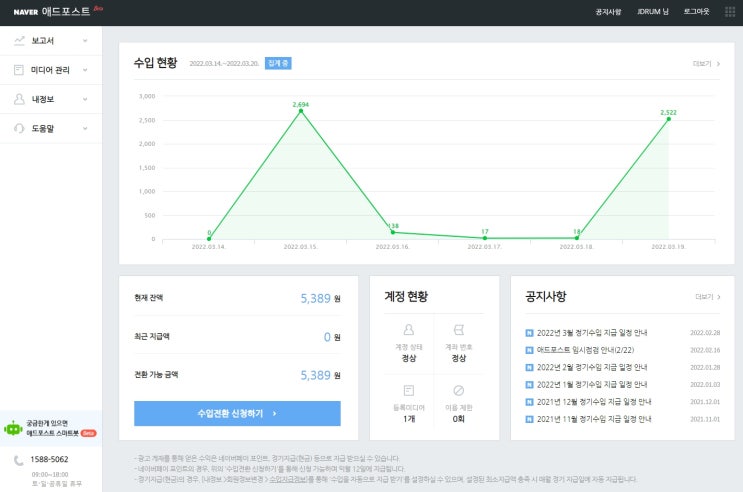Click the 수입전환 신청하기 button

pos(237,413)
